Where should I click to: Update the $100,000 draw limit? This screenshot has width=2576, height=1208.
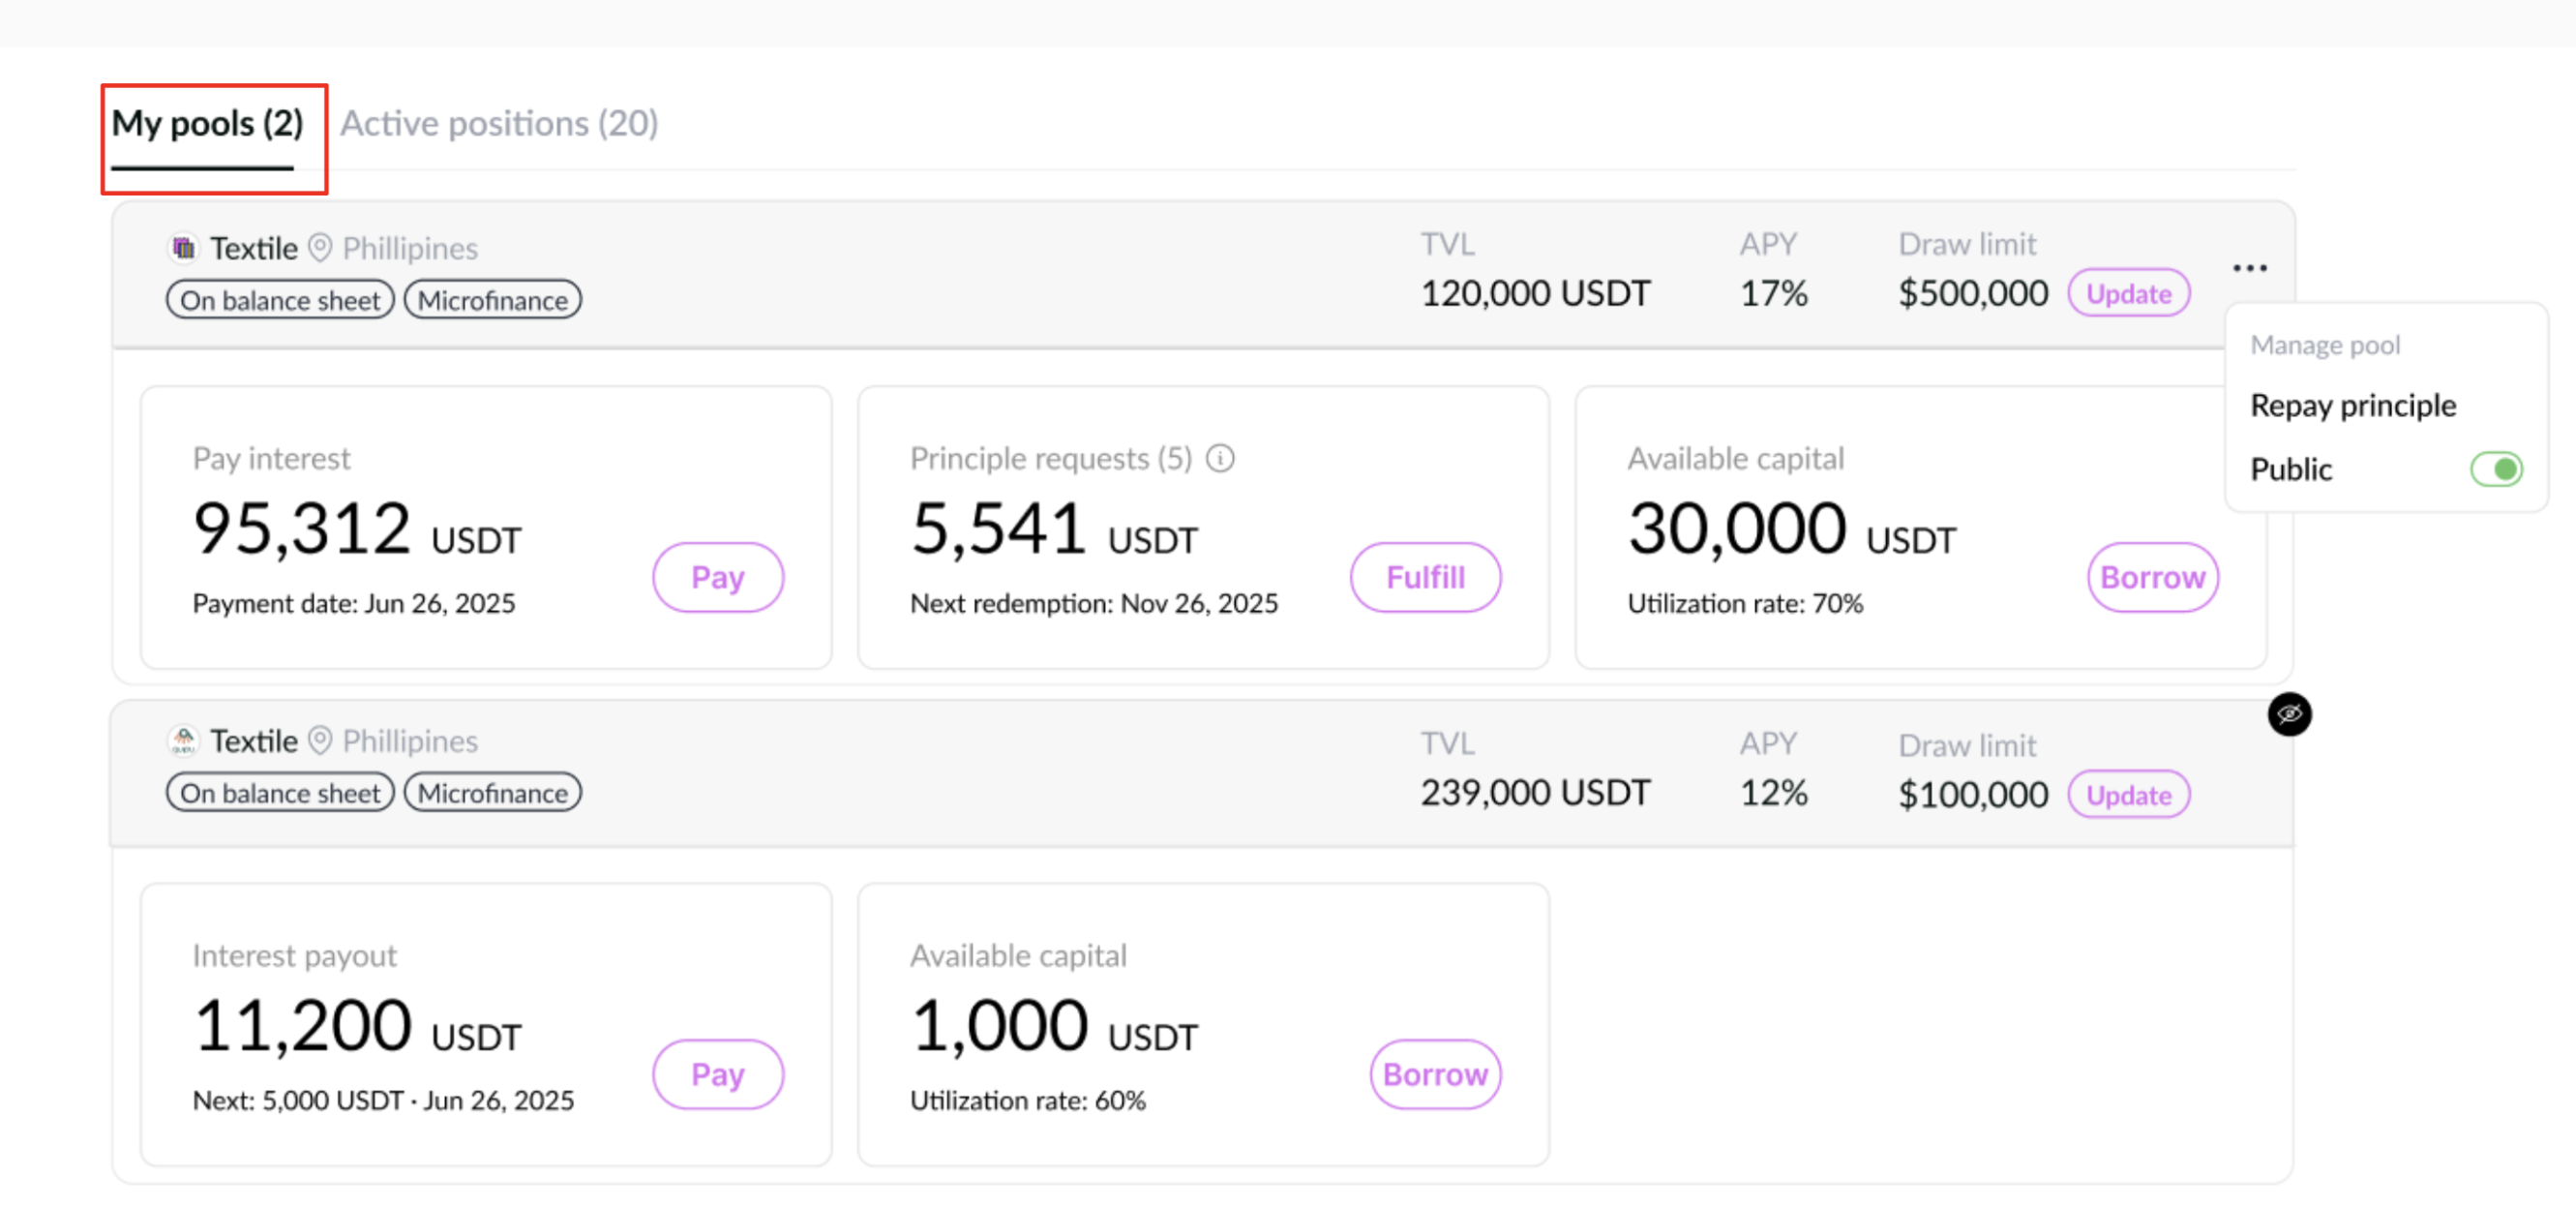tap(2128, 795)
